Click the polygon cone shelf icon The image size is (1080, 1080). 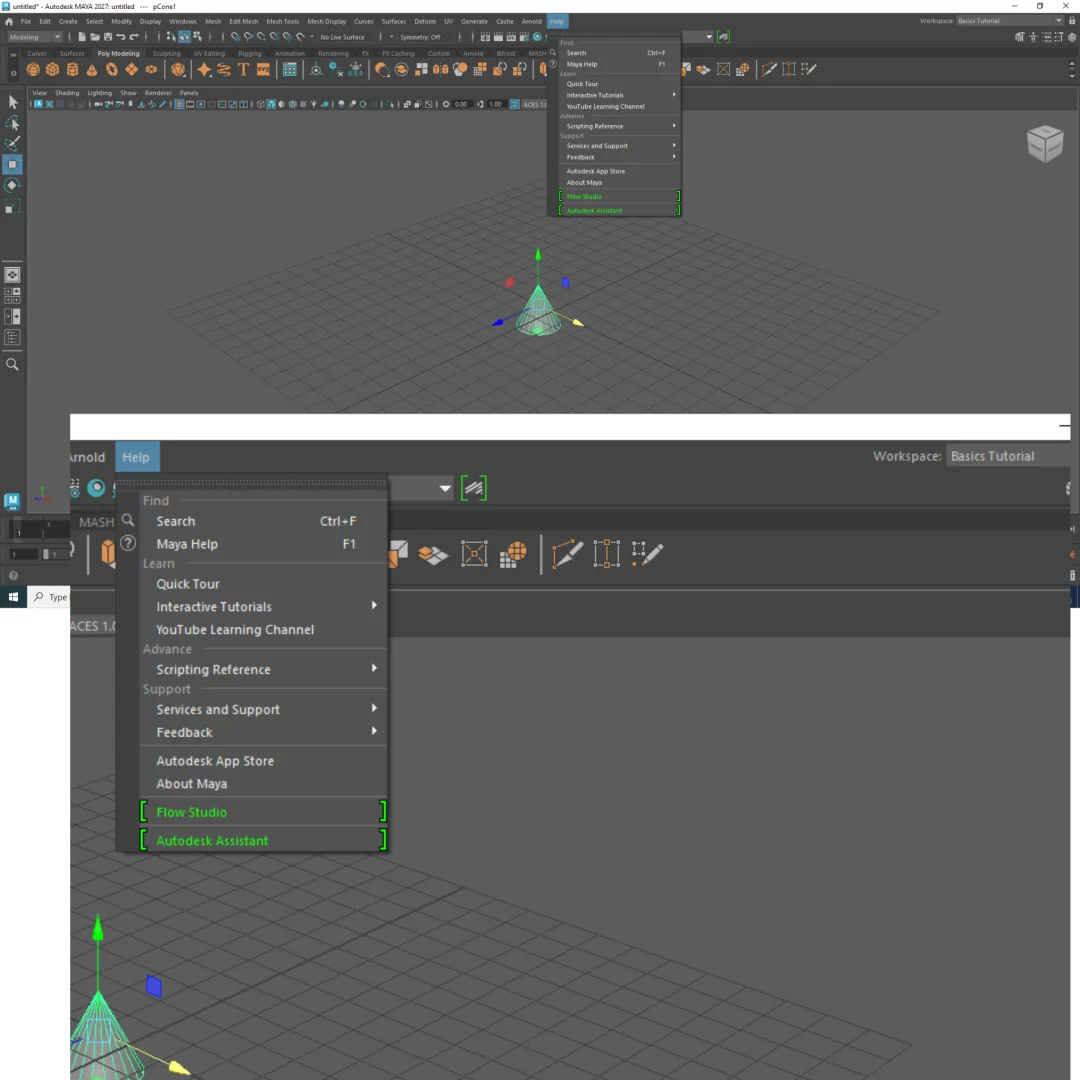(x=92, y=70)
